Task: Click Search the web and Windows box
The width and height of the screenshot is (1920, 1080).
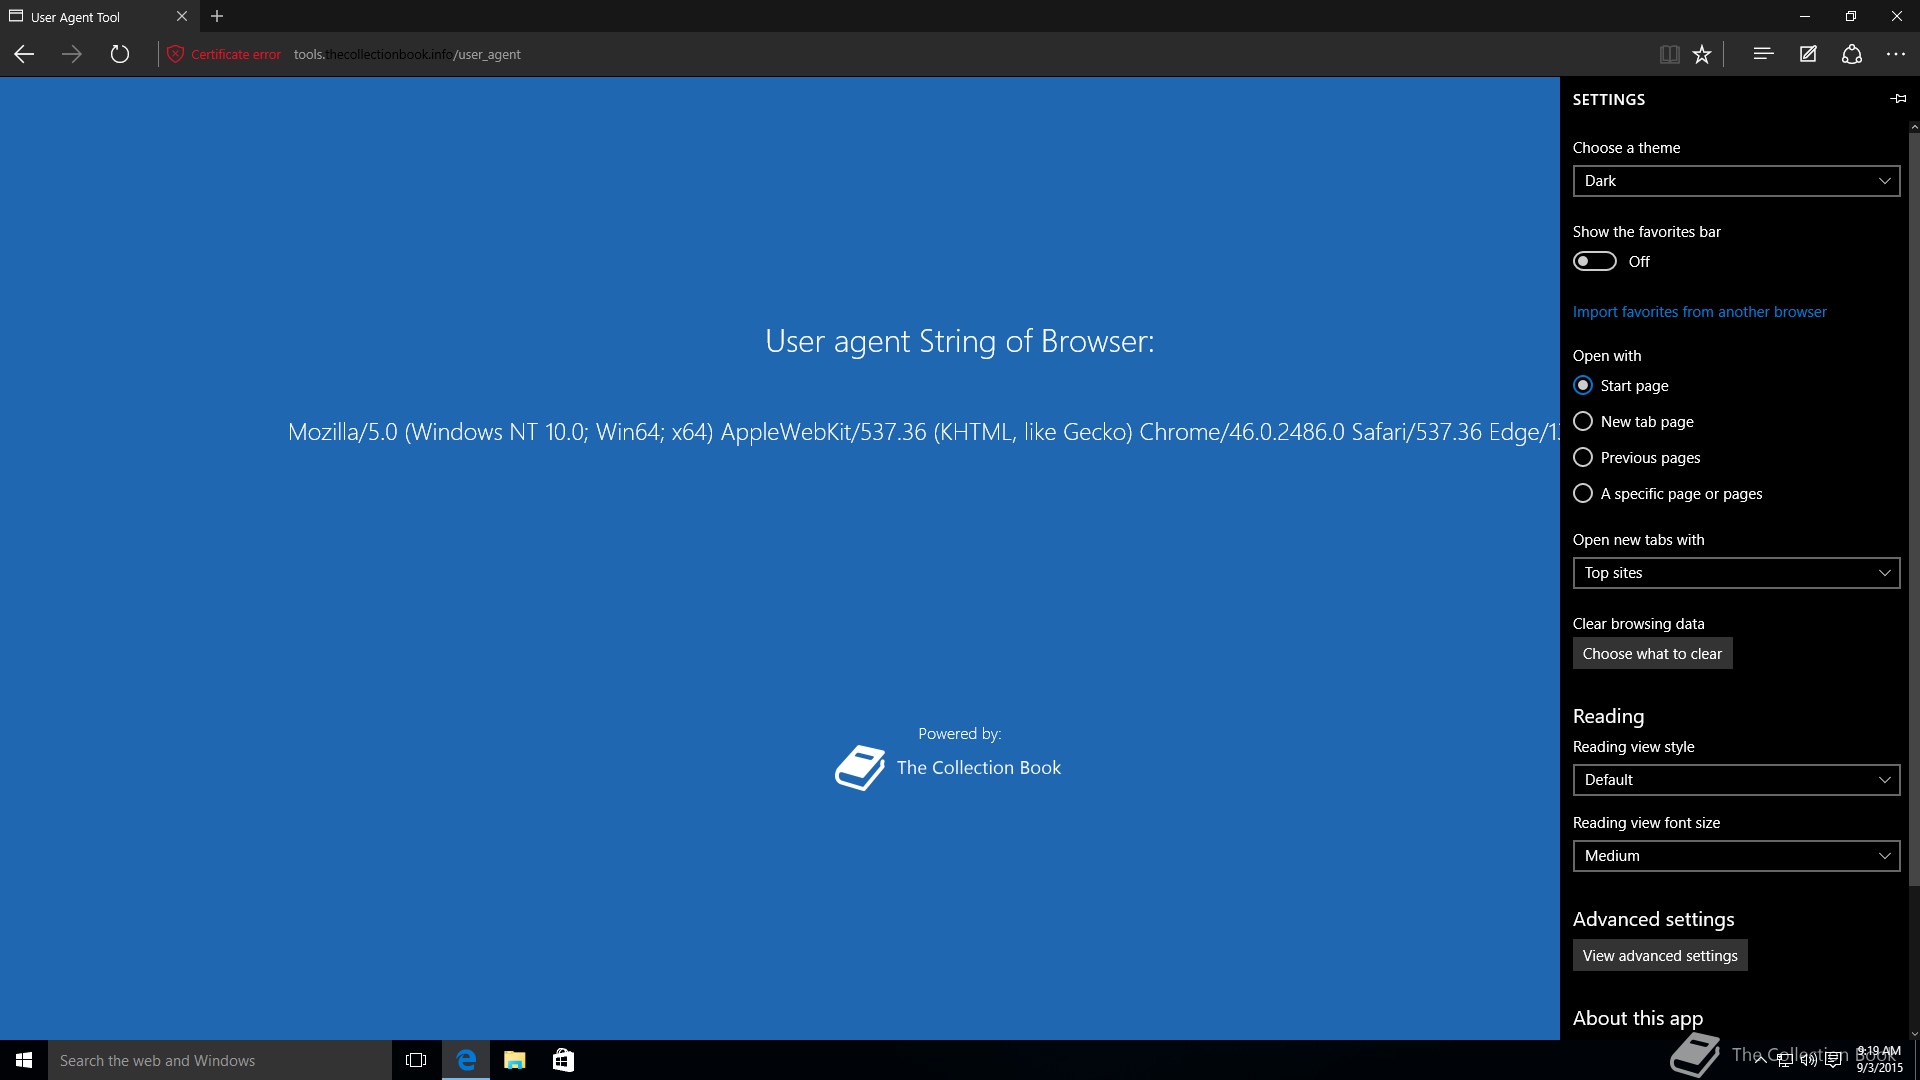Action: tap(220, 1060)
